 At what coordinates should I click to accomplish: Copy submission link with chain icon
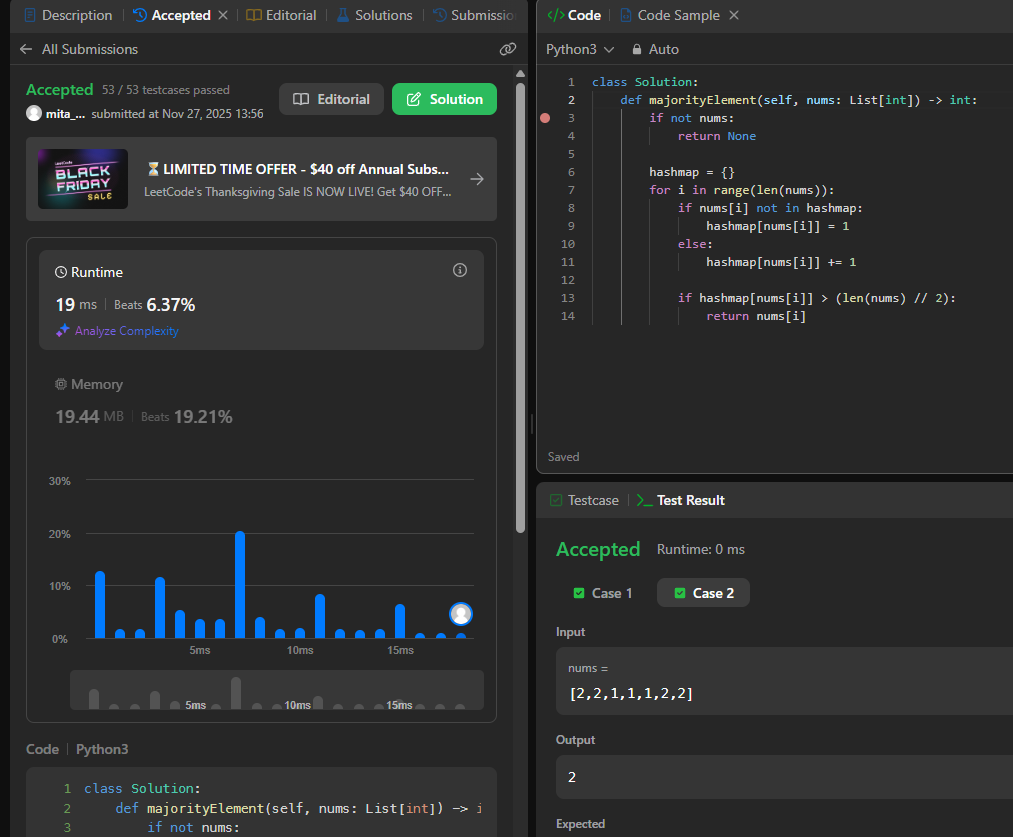pyautogui.click(x=508, y=49)
